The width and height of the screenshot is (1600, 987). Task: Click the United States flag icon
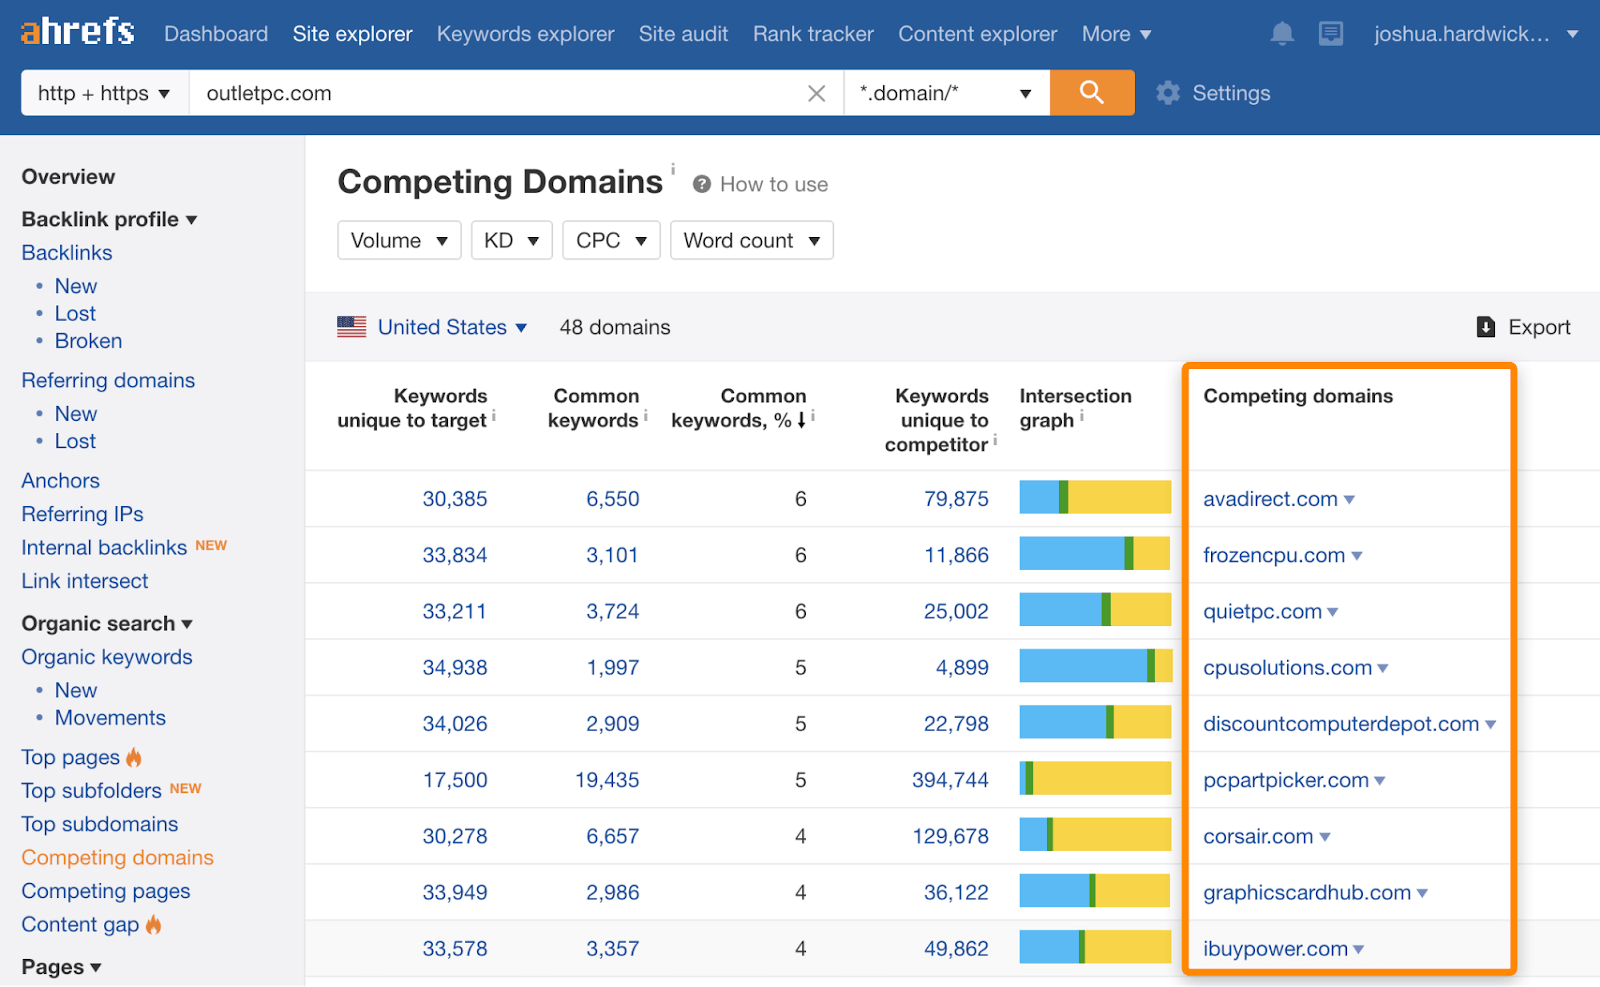352,327
